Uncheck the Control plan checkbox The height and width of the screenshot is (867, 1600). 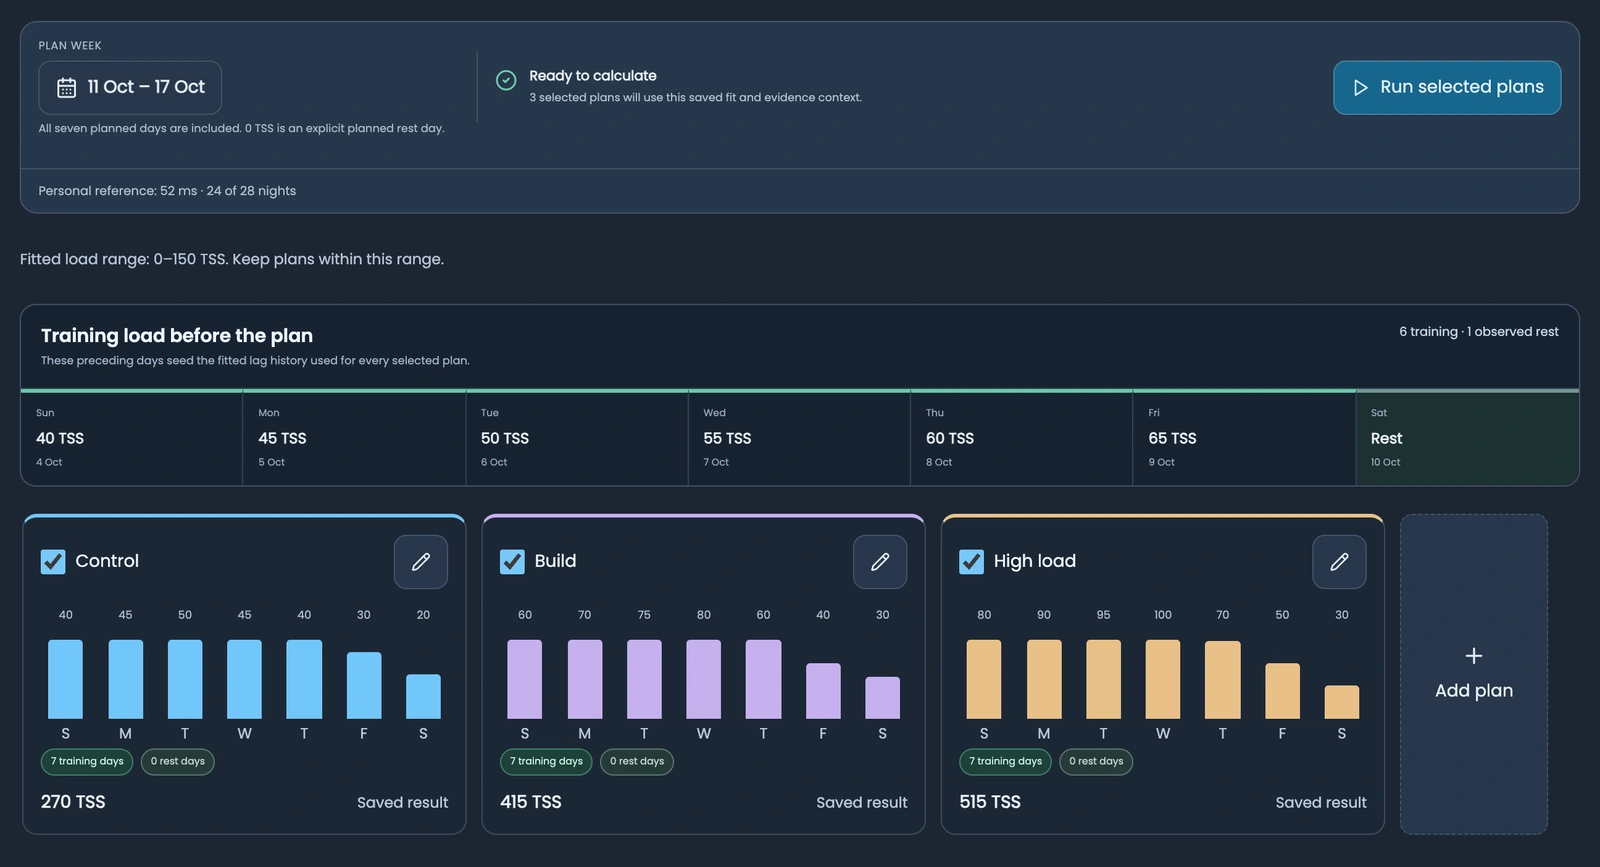tap(53, 562)
